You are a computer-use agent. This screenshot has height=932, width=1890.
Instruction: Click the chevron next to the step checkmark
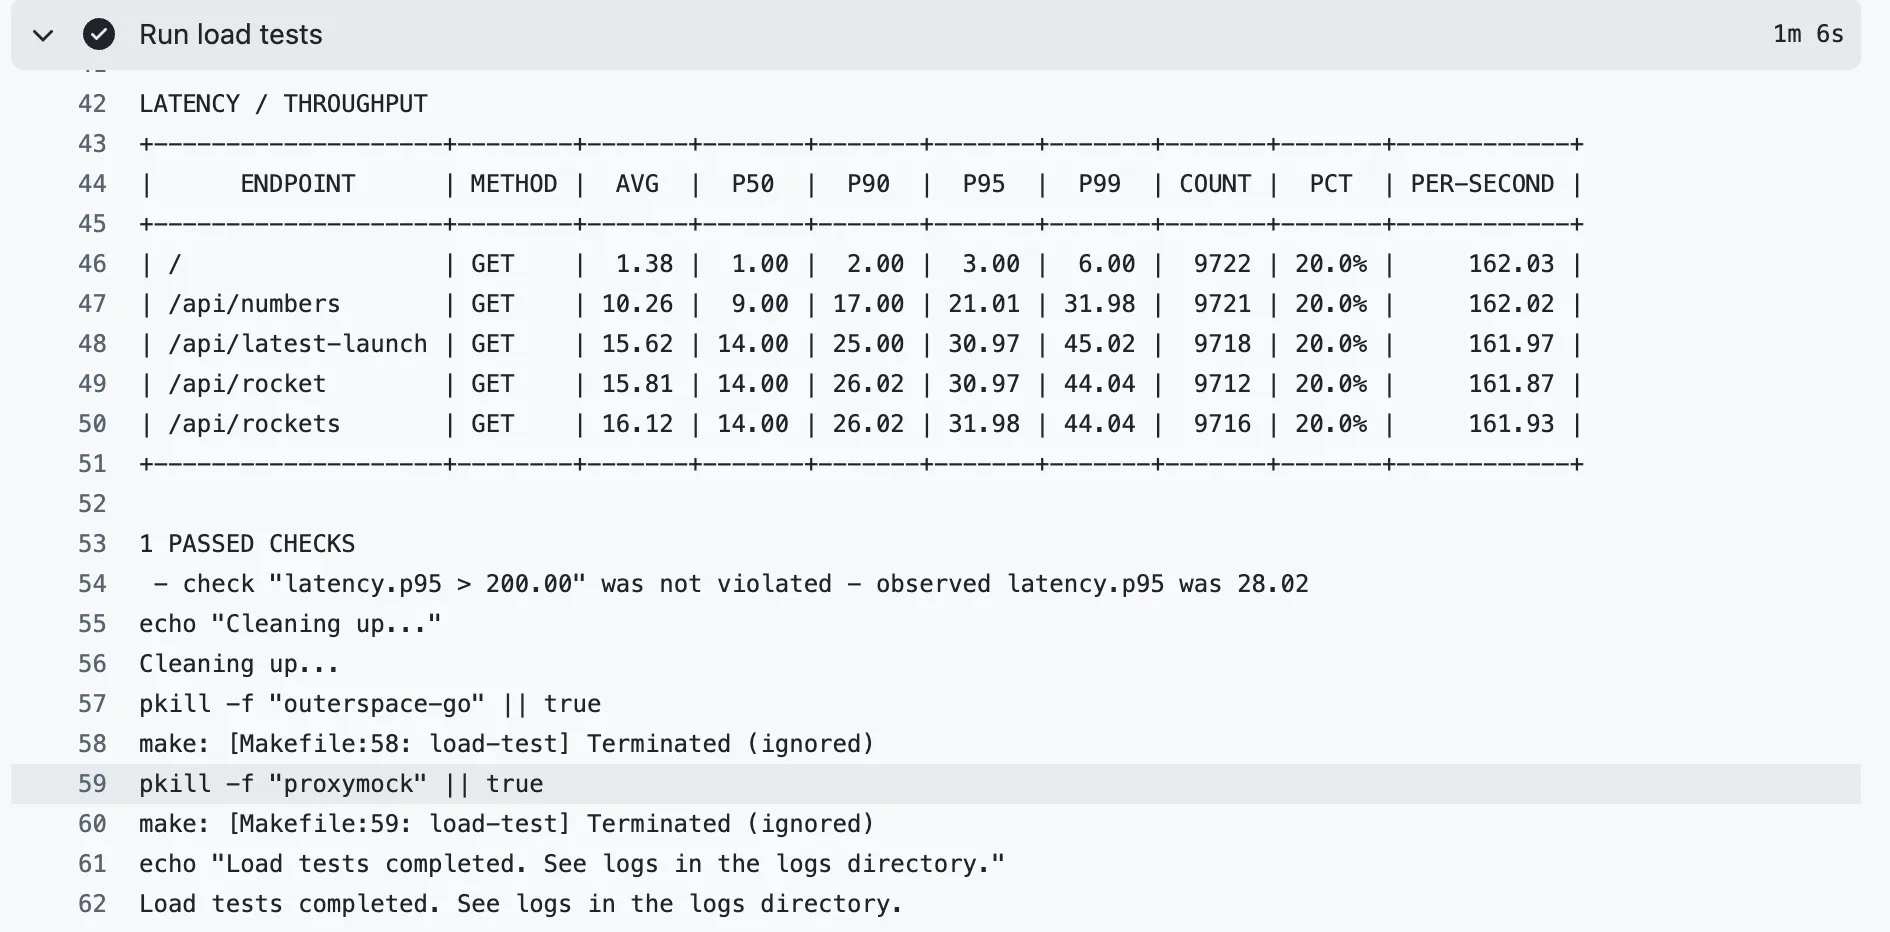(43, 35)
